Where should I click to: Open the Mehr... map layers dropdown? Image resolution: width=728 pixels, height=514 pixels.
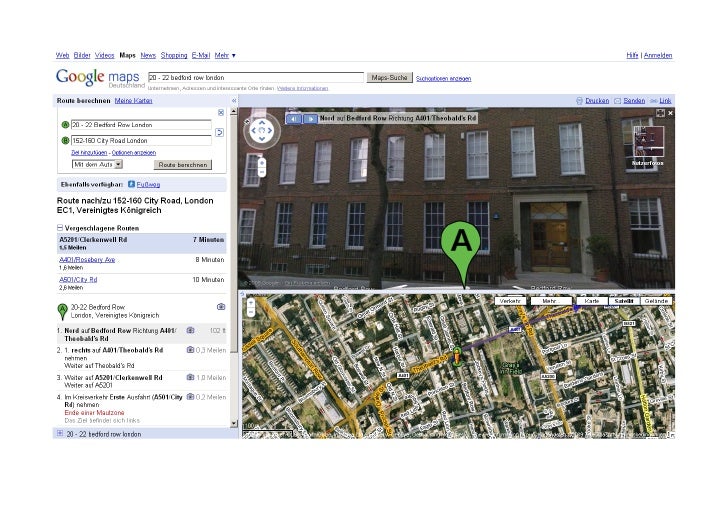point(550,301)
